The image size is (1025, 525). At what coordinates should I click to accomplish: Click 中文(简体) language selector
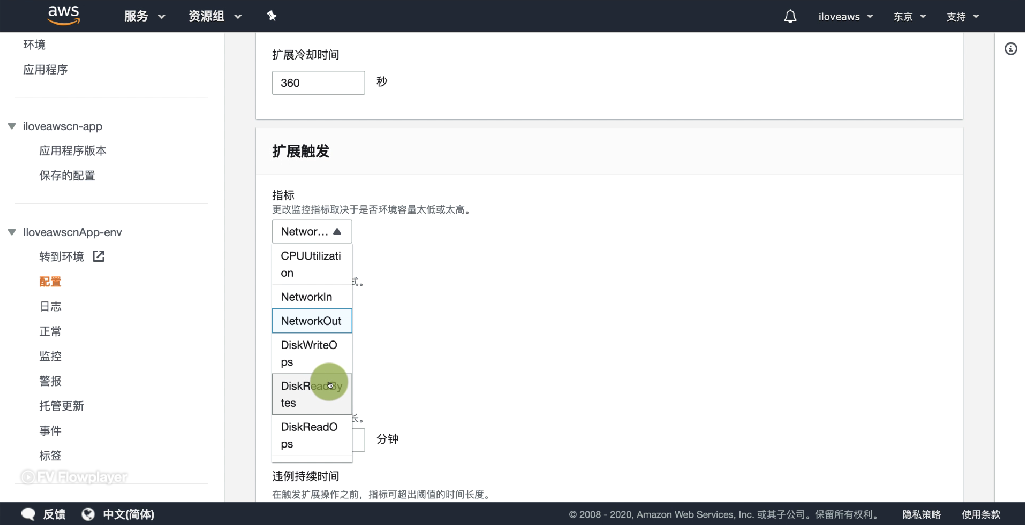tap(129, 515)
